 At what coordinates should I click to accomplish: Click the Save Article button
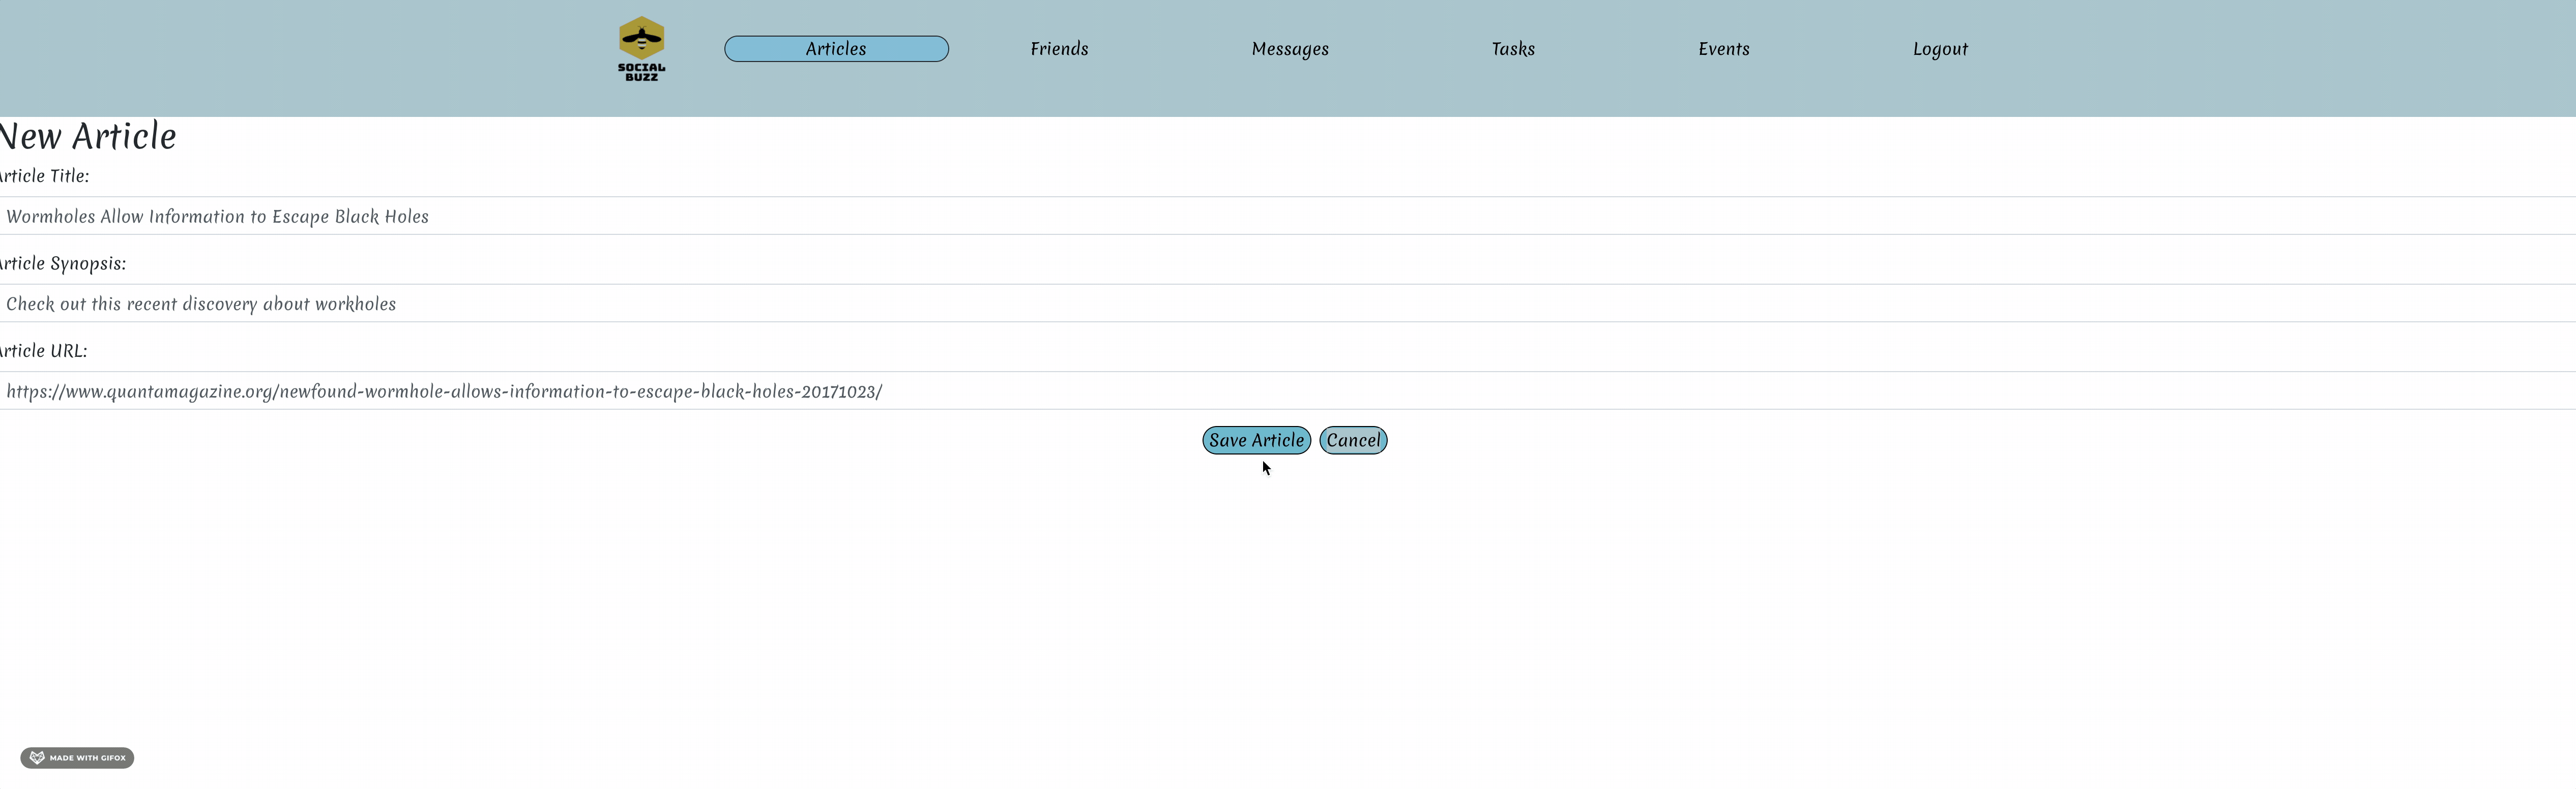[1256, 440]
